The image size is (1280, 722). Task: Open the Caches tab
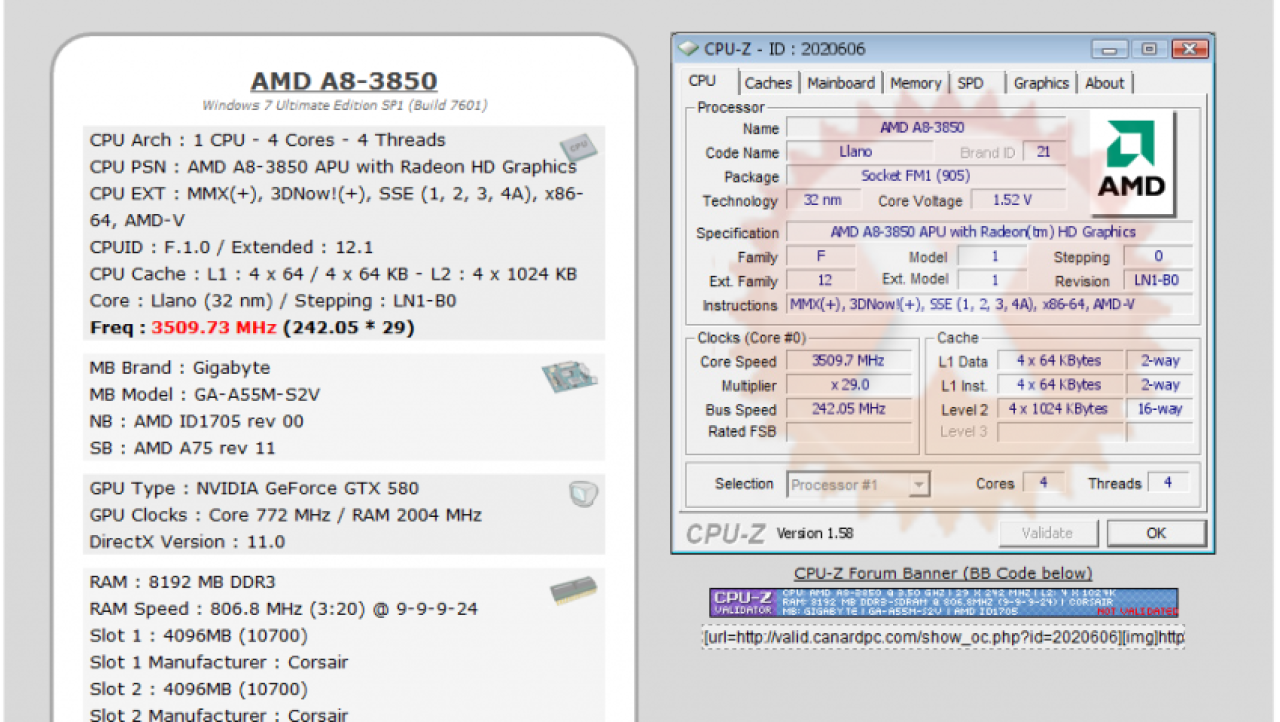click(768, 83)
